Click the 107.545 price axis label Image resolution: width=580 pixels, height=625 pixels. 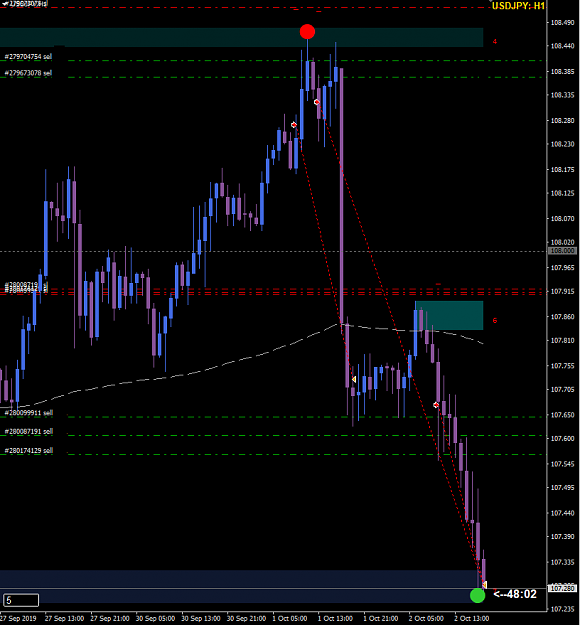pos(562,464)
